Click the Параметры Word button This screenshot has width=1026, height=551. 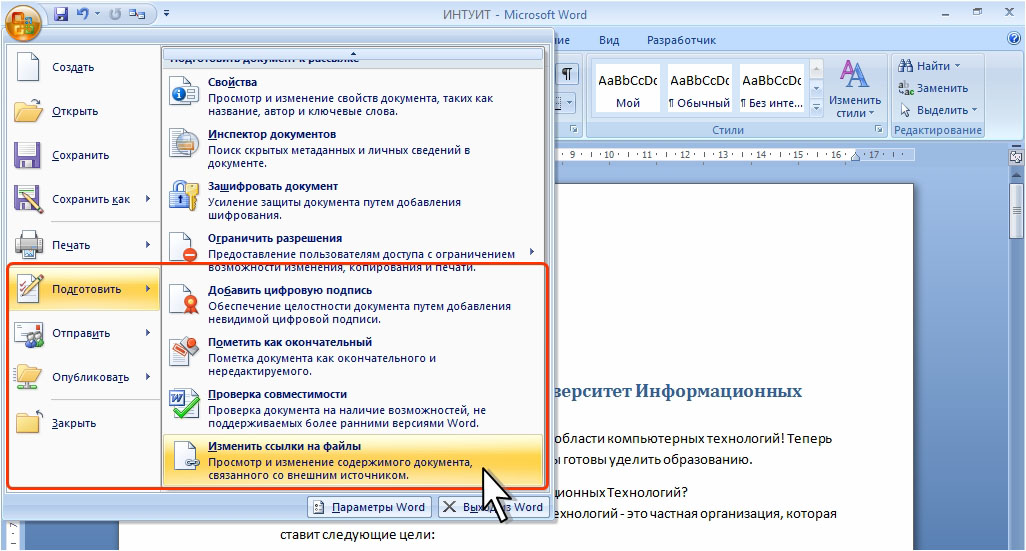pyautogui.click(x=369, y=507)
